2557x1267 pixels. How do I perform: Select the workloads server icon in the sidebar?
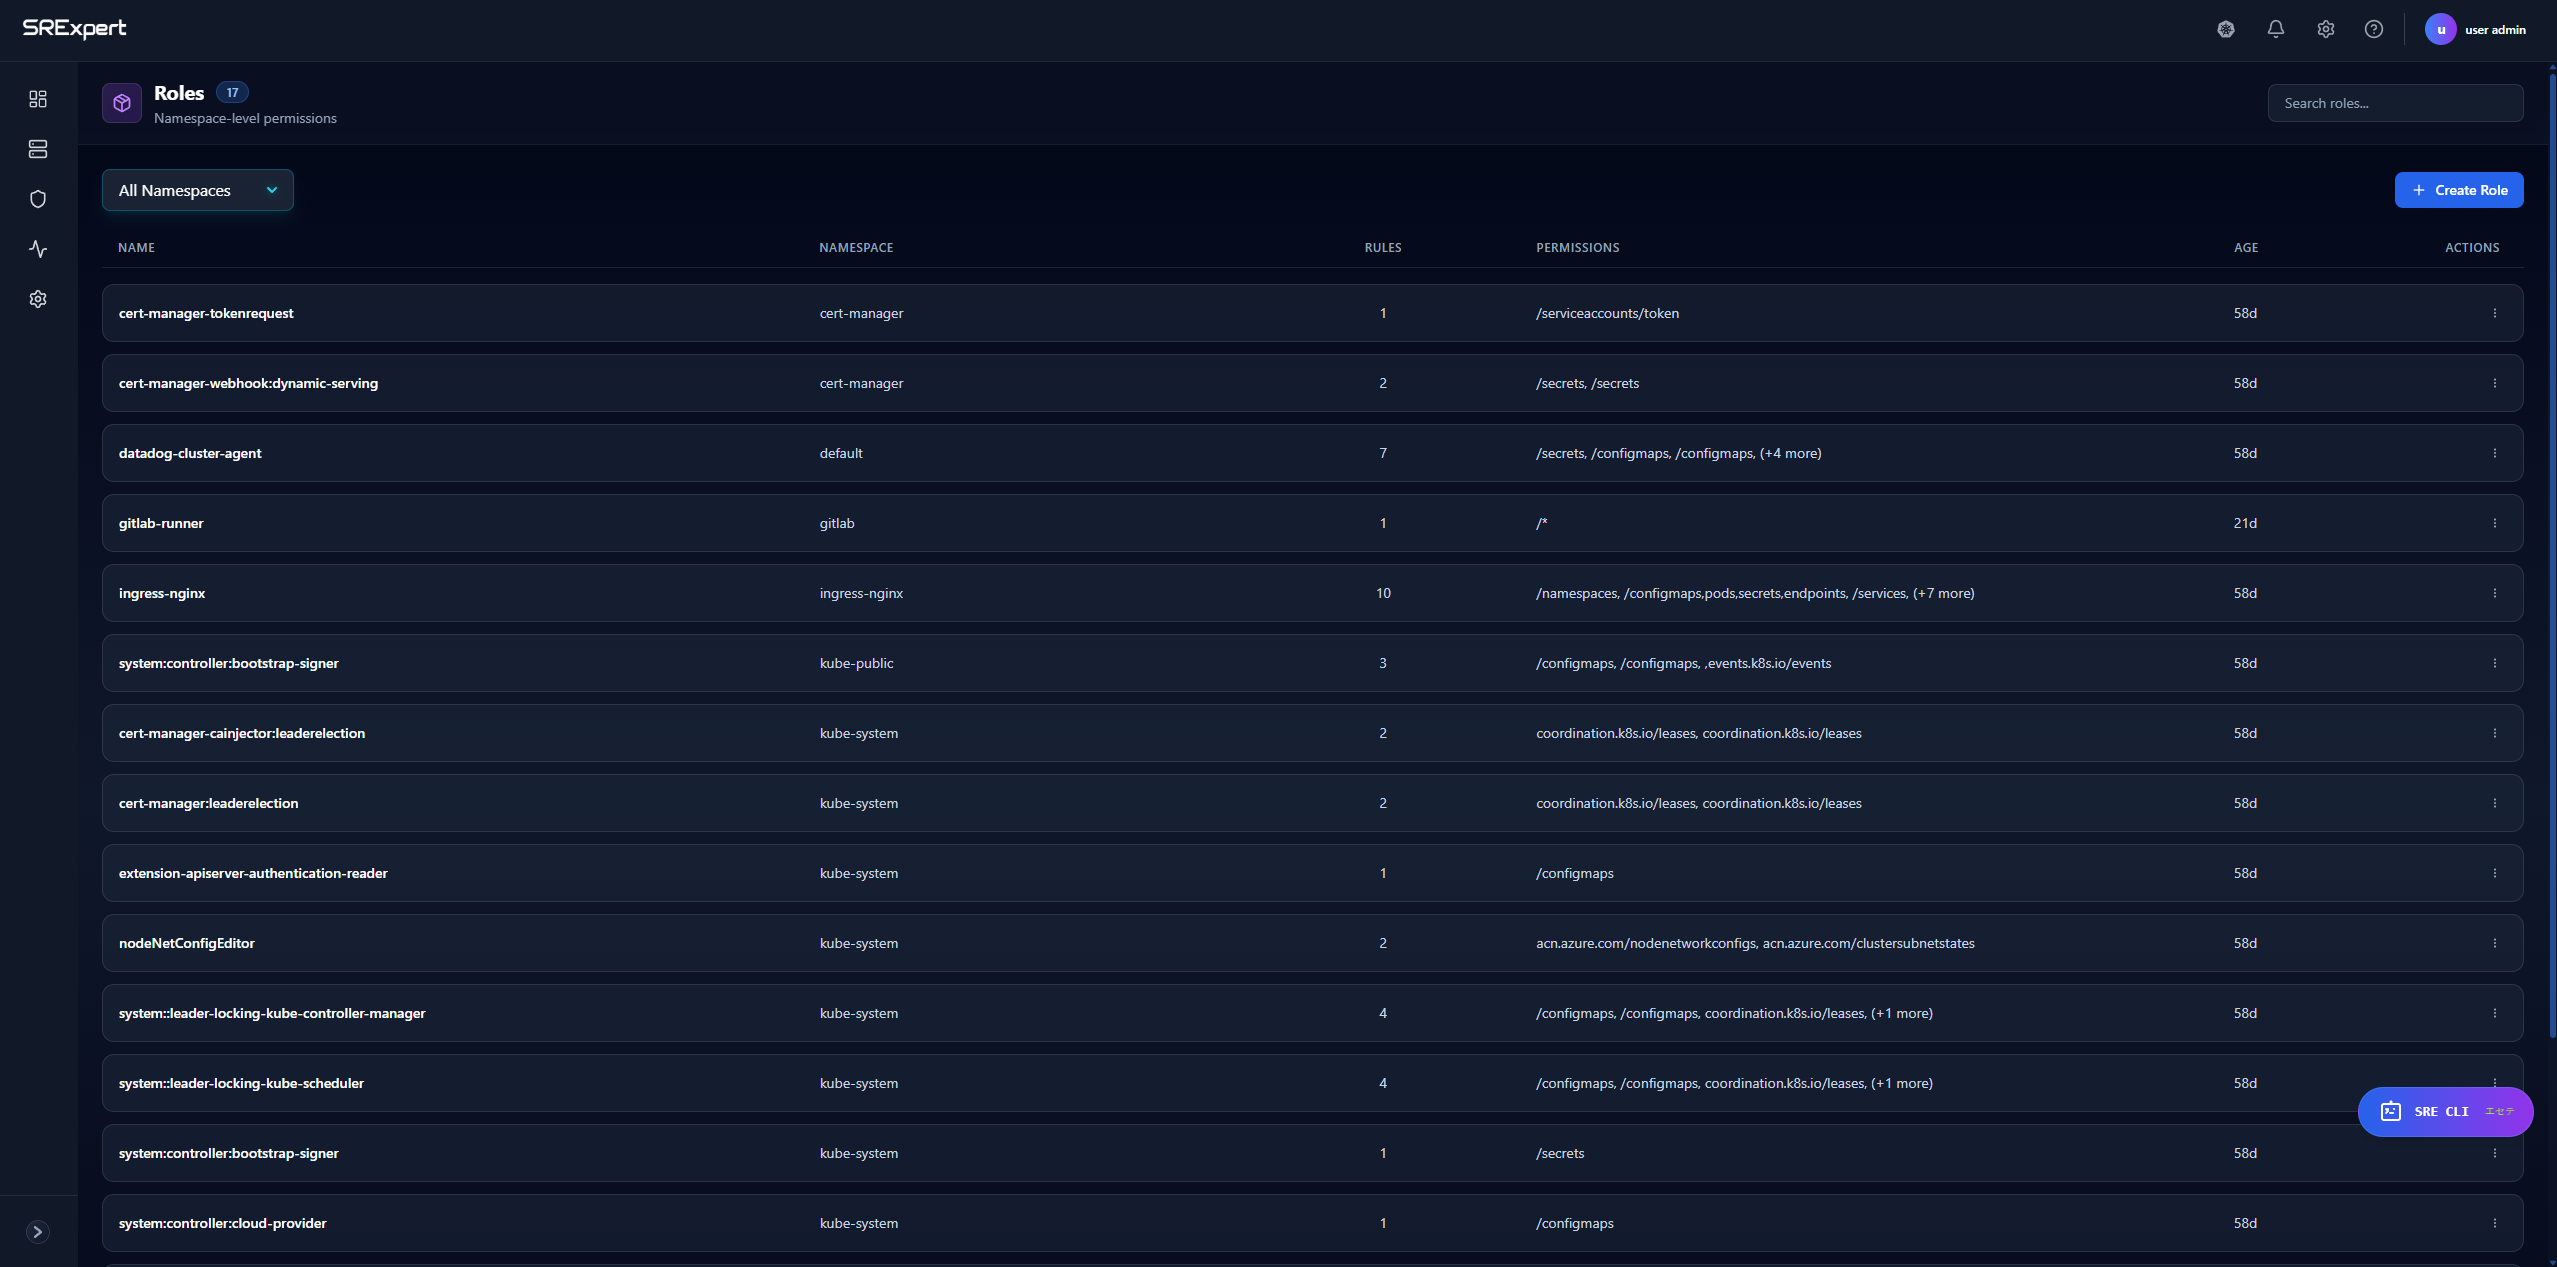coord(38,149)
